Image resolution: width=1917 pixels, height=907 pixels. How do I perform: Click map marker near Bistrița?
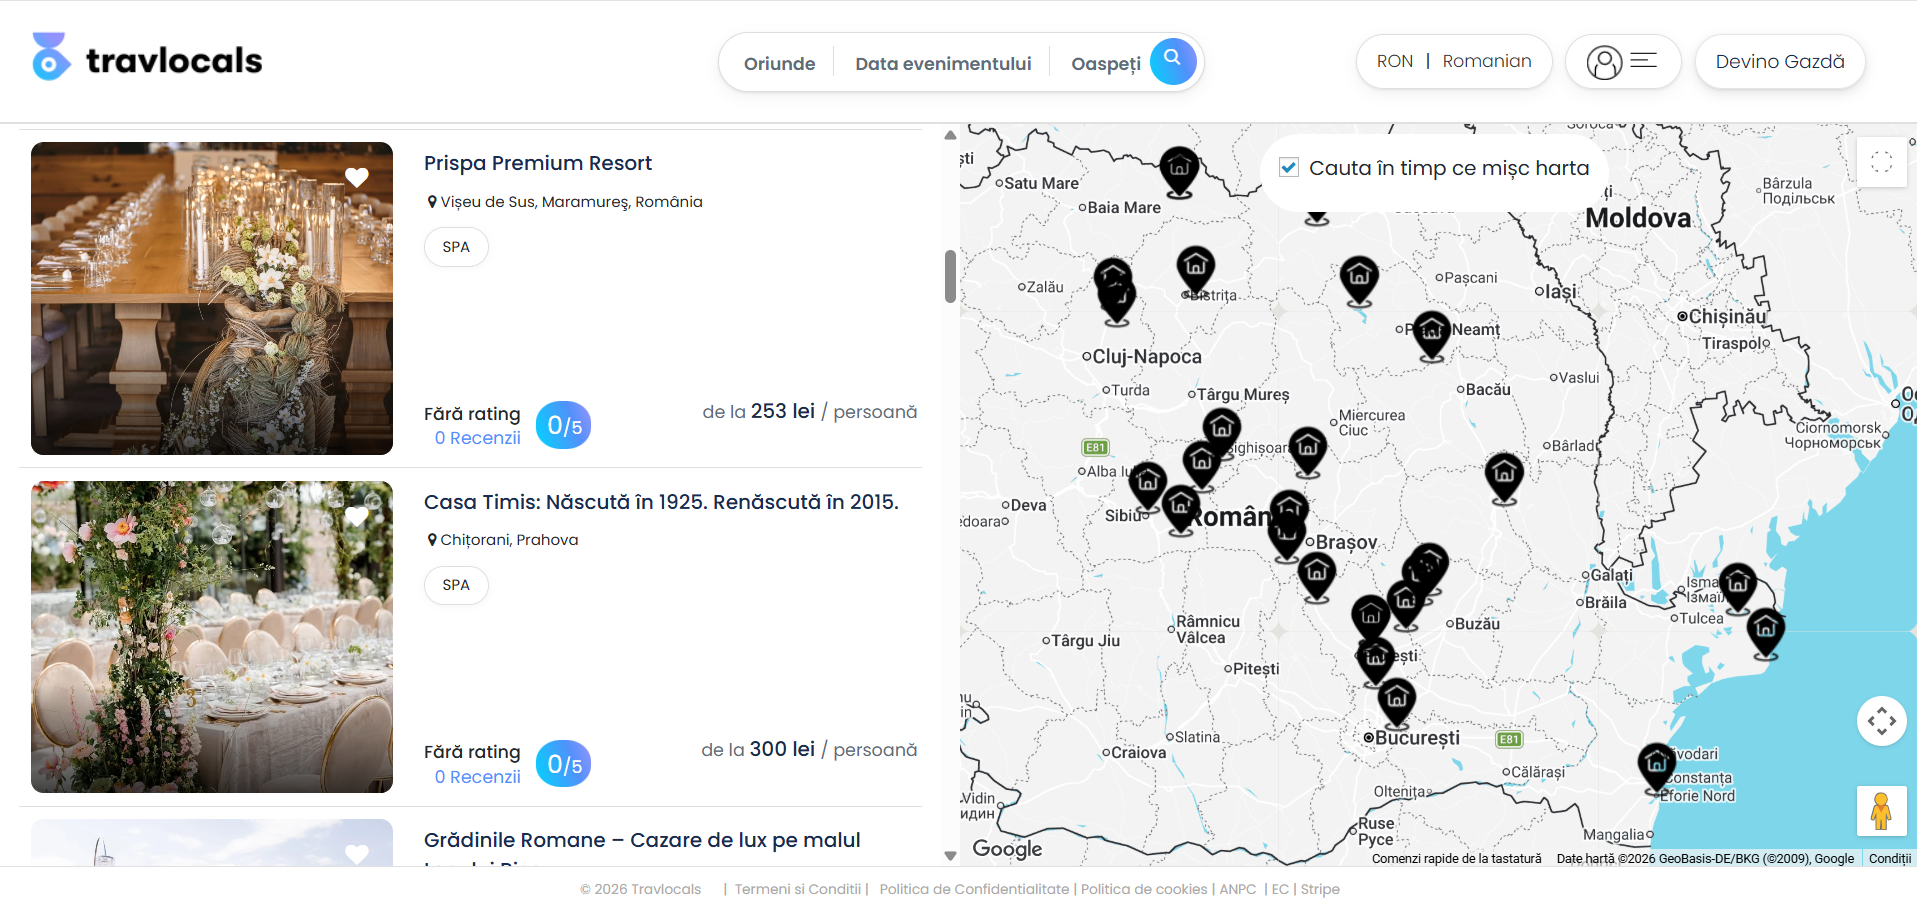point(1195,271)
